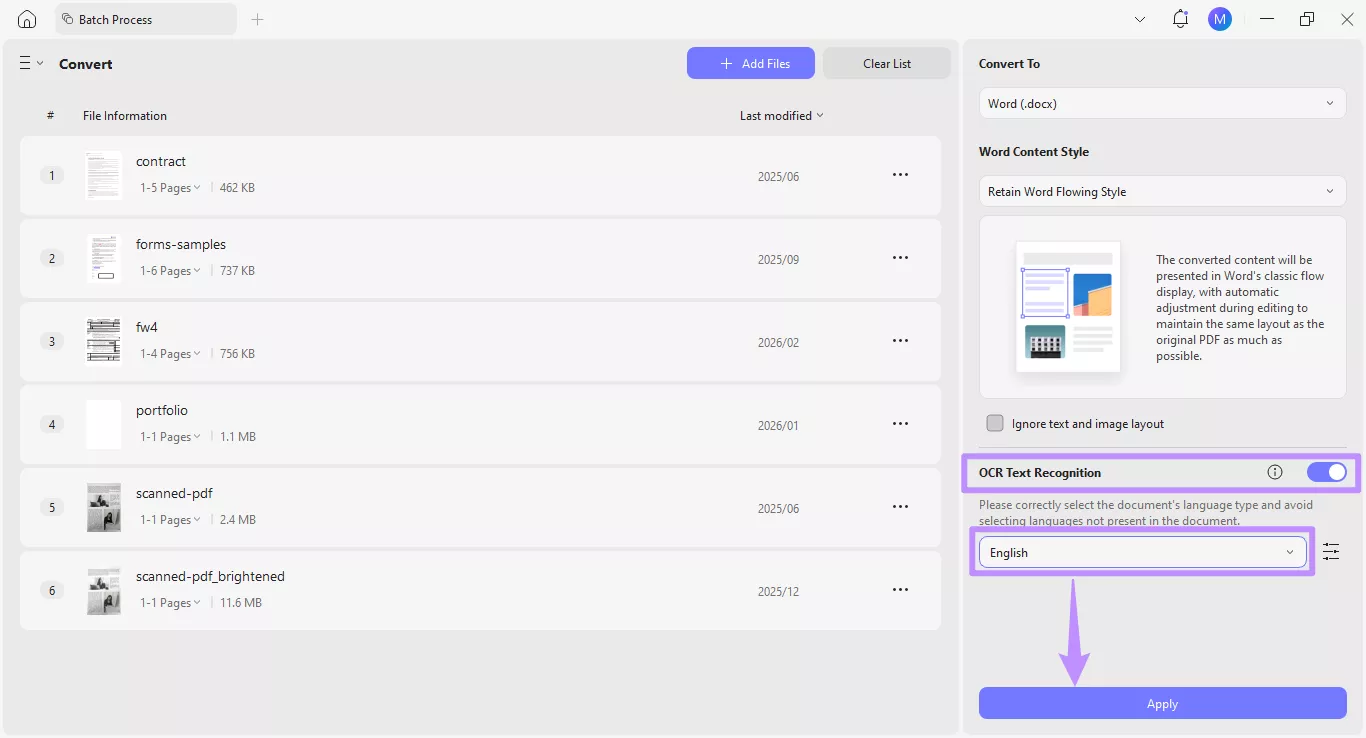
Task: Open notifications via bell icon
Action: pos(1180,18)
